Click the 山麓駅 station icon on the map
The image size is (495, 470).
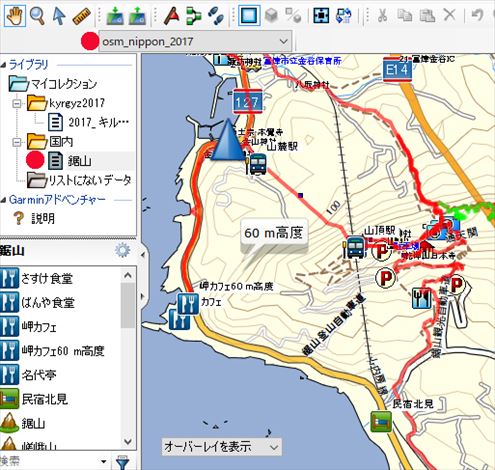point(256,164)
